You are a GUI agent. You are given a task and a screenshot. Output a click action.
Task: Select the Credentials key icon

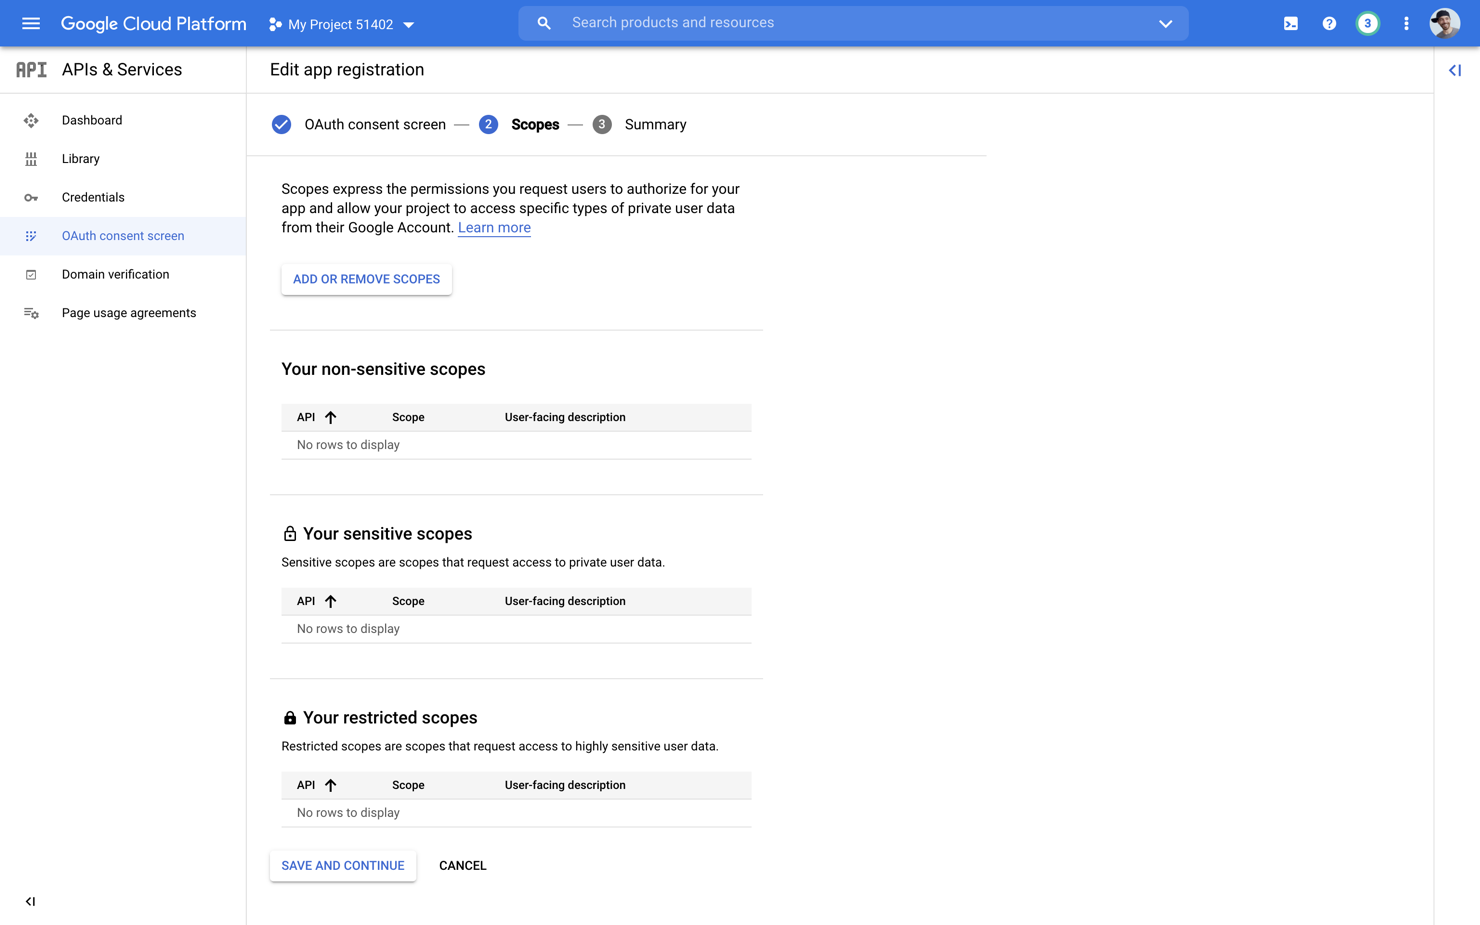[x=31, y=197]
